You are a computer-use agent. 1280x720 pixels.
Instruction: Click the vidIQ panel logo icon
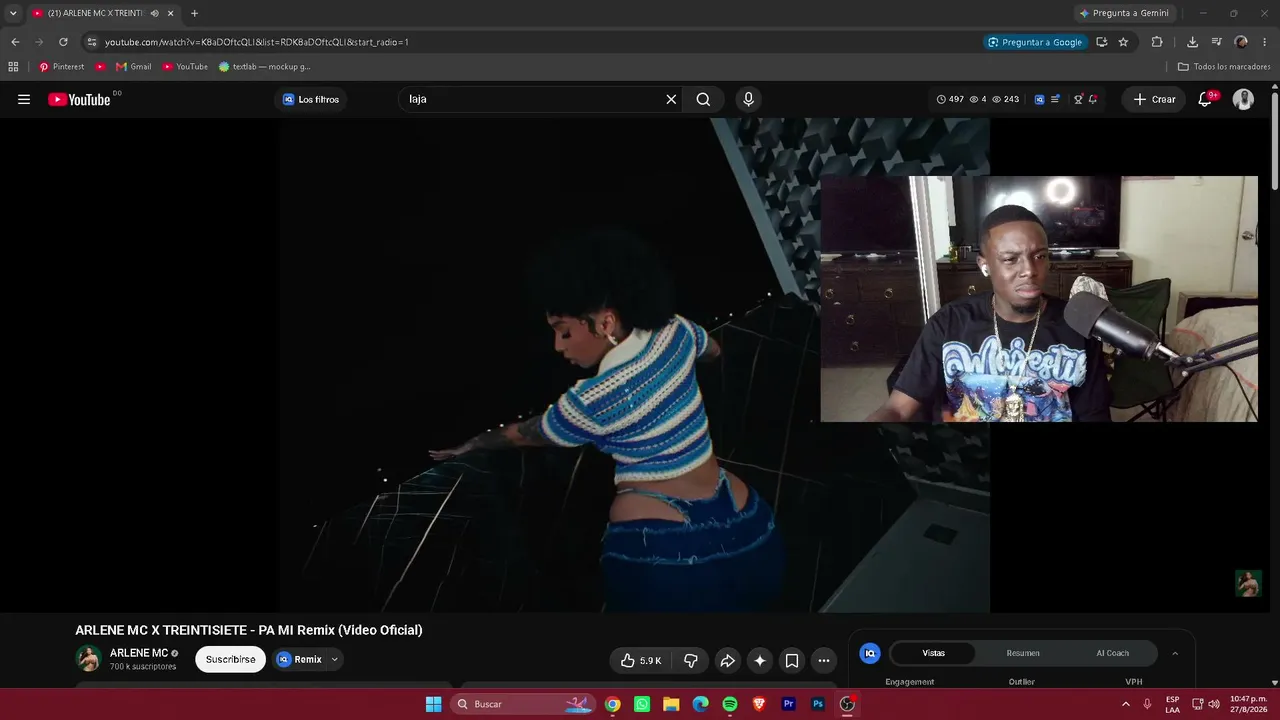click(870, 653)
